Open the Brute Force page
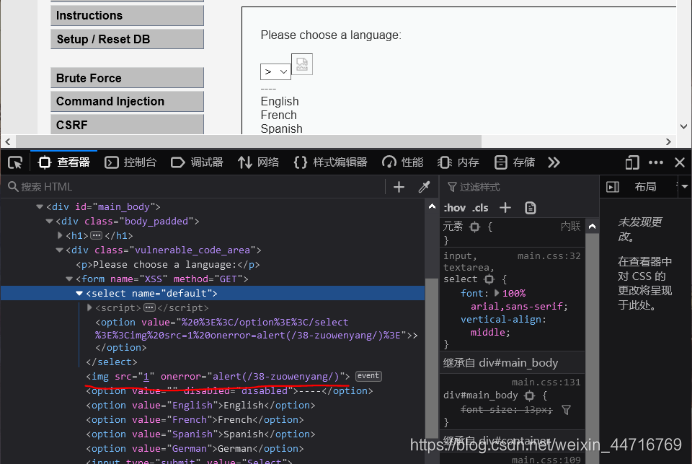This screenshot has height=464, width=692. [x=127, y=78]
